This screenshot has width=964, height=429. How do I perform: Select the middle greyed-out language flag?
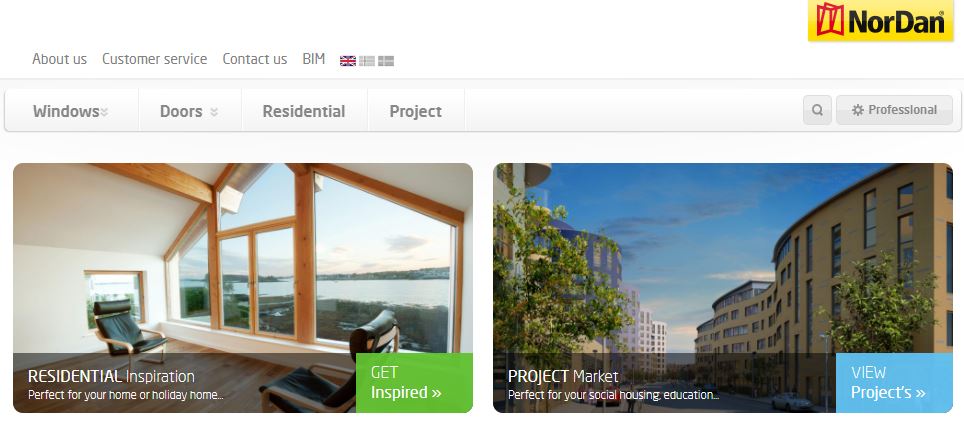(367, 61)
